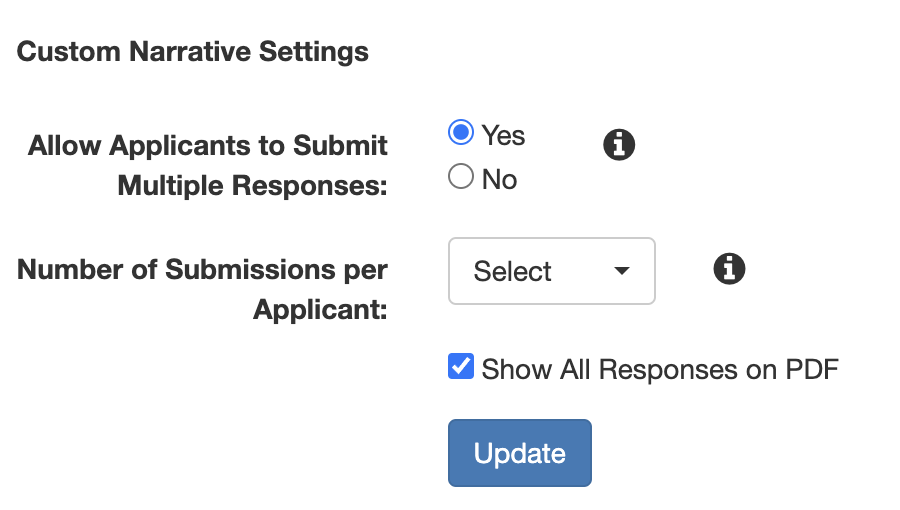
Task: Click the caret arrow in Select dropdown
Action: [x=622, y=270]
